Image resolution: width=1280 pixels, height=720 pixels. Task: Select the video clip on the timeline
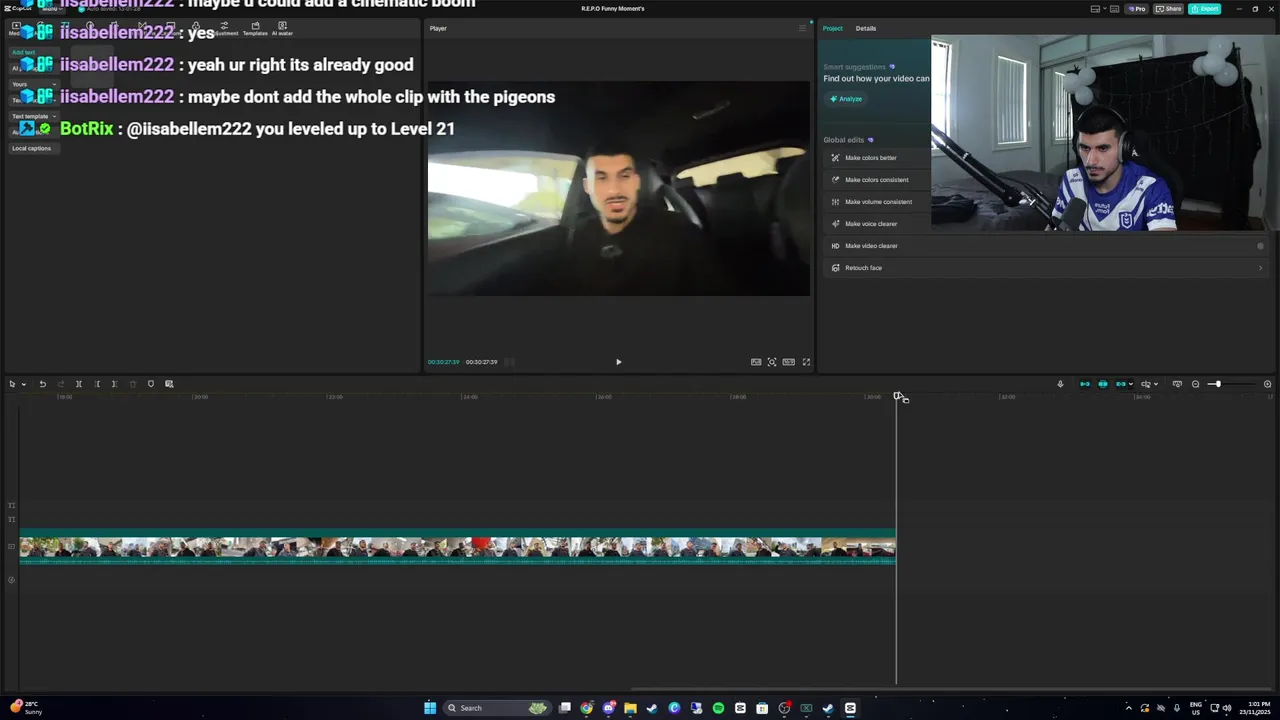[x=457, y=547]
